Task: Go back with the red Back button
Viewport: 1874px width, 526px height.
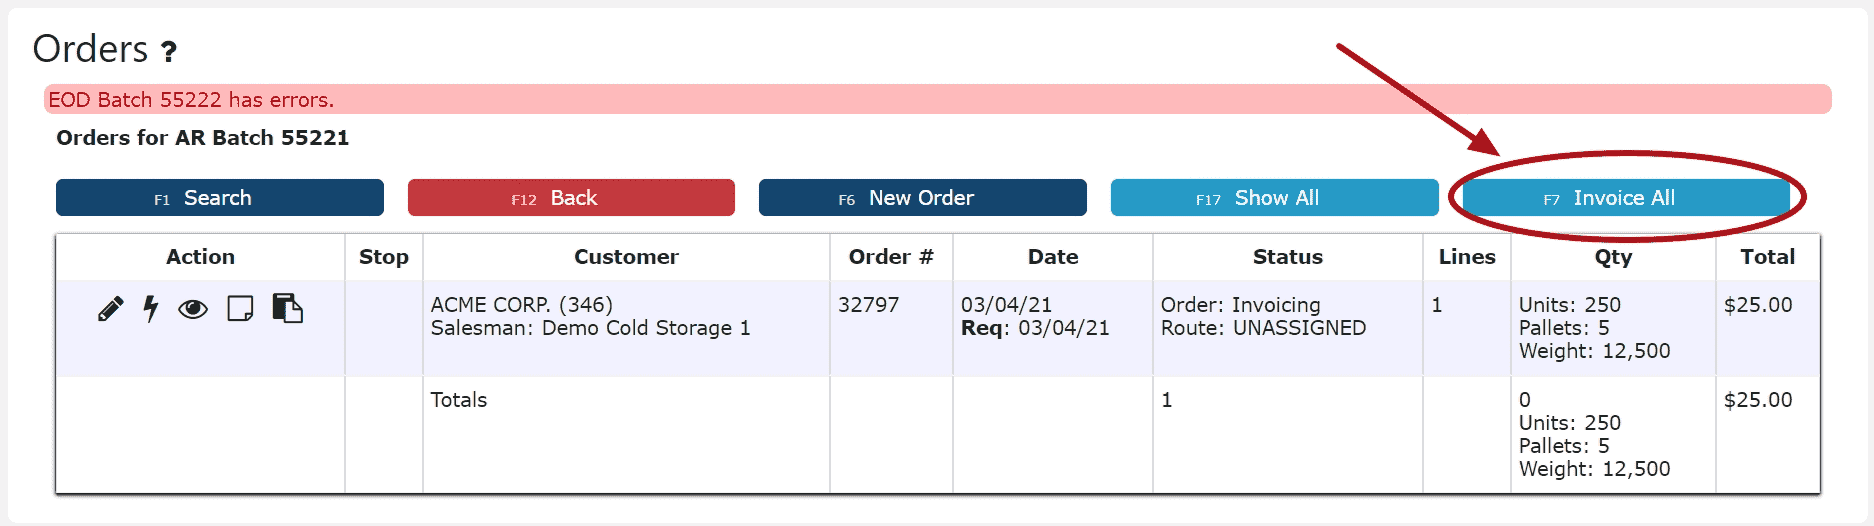Action: [571, 198]
